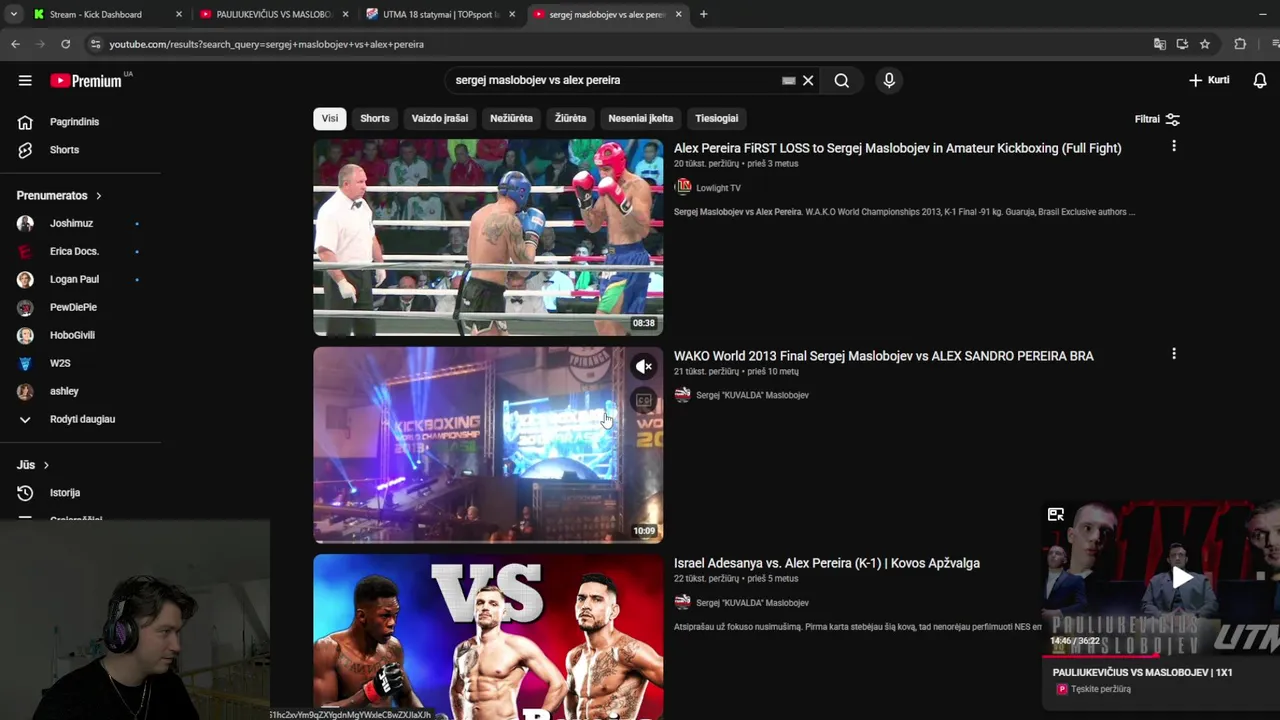Open WAKO World 2013 Final video title
Image resolution: width=1280 pixels, height=720 pixels.
pyautogui.click(x=884, y=356)
